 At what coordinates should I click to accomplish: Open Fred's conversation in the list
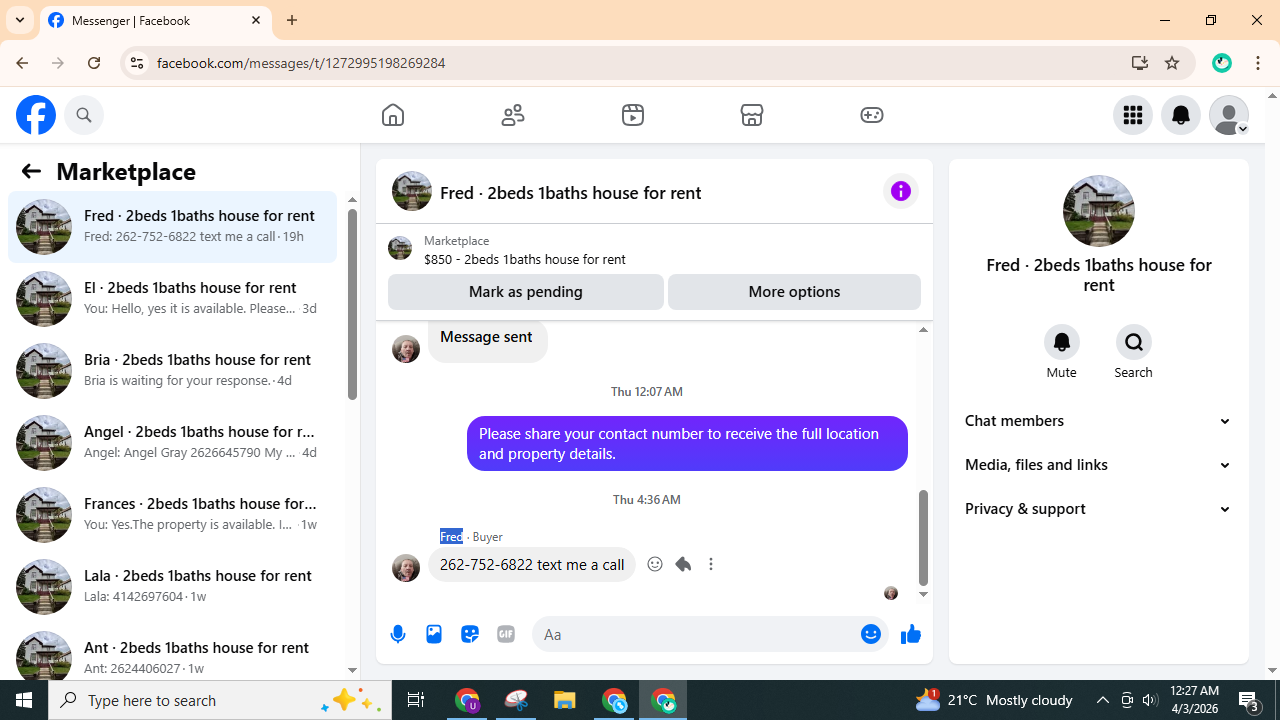click(172, 227)
